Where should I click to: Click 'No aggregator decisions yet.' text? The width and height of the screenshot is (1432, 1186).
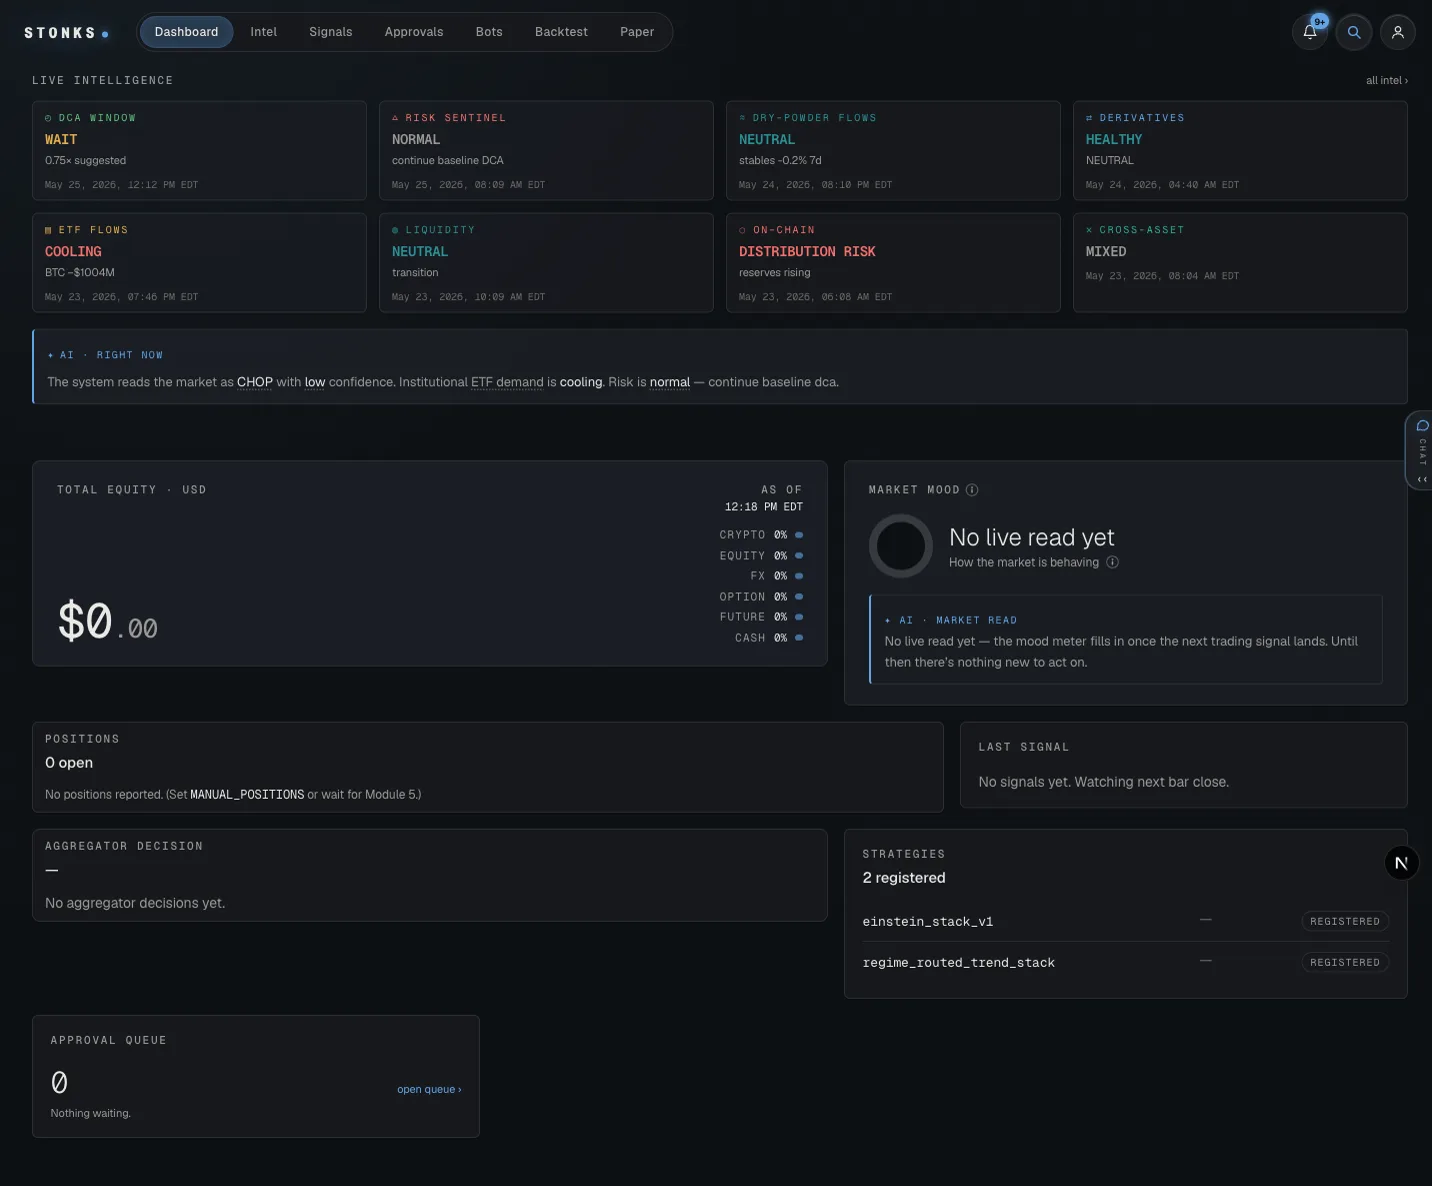pos(135,903)
